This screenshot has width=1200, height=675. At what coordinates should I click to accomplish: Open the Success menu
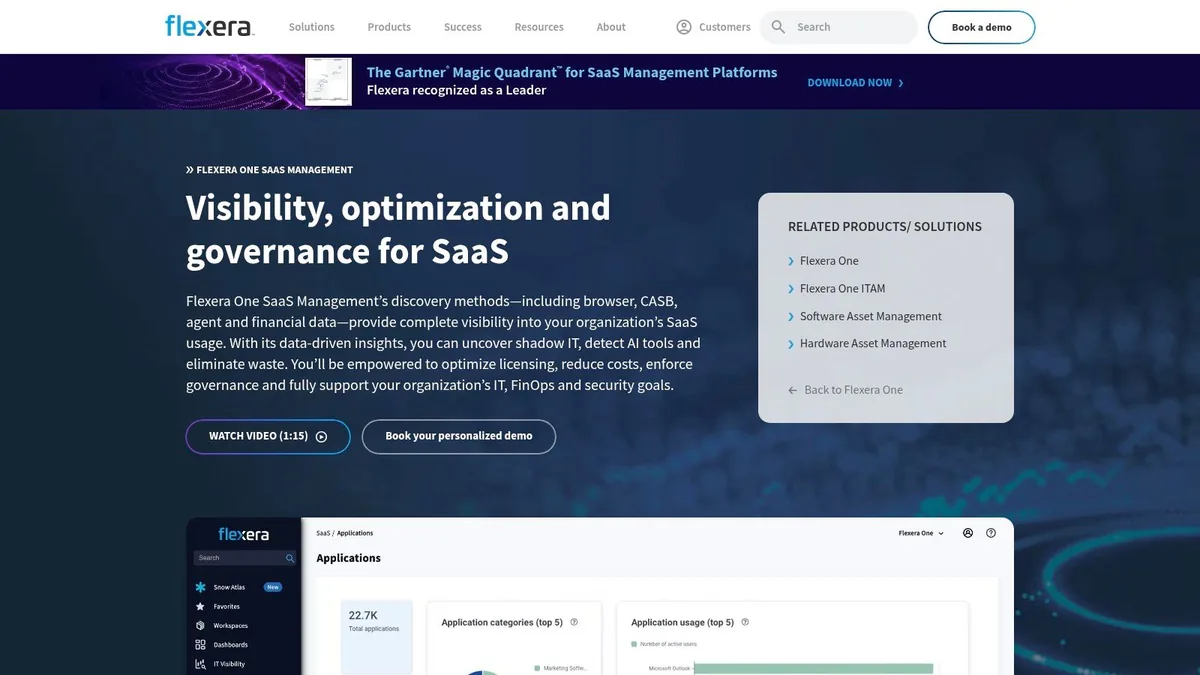(462, 27)
